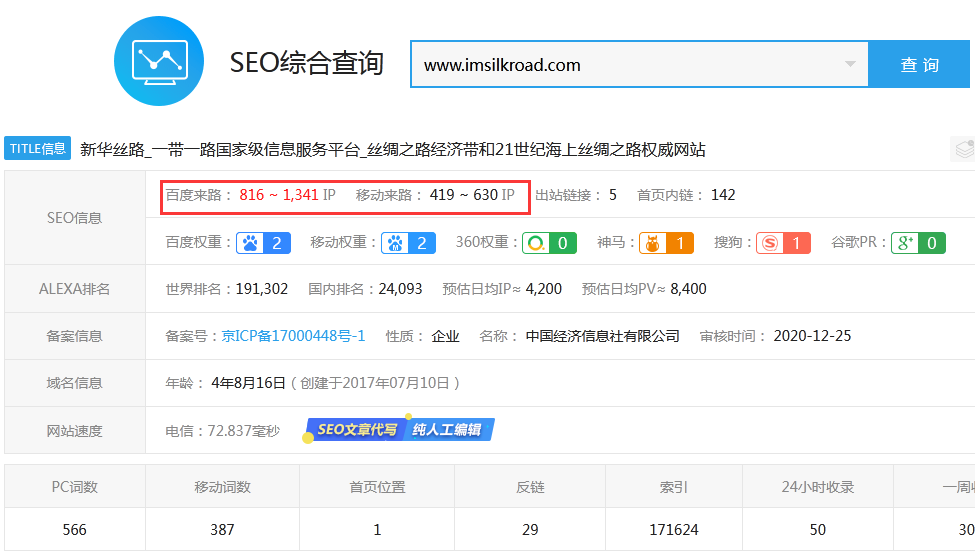Click the company name 中国经济信息社有限公司
This screenshot has height=558, width=975.
point(603,336)
